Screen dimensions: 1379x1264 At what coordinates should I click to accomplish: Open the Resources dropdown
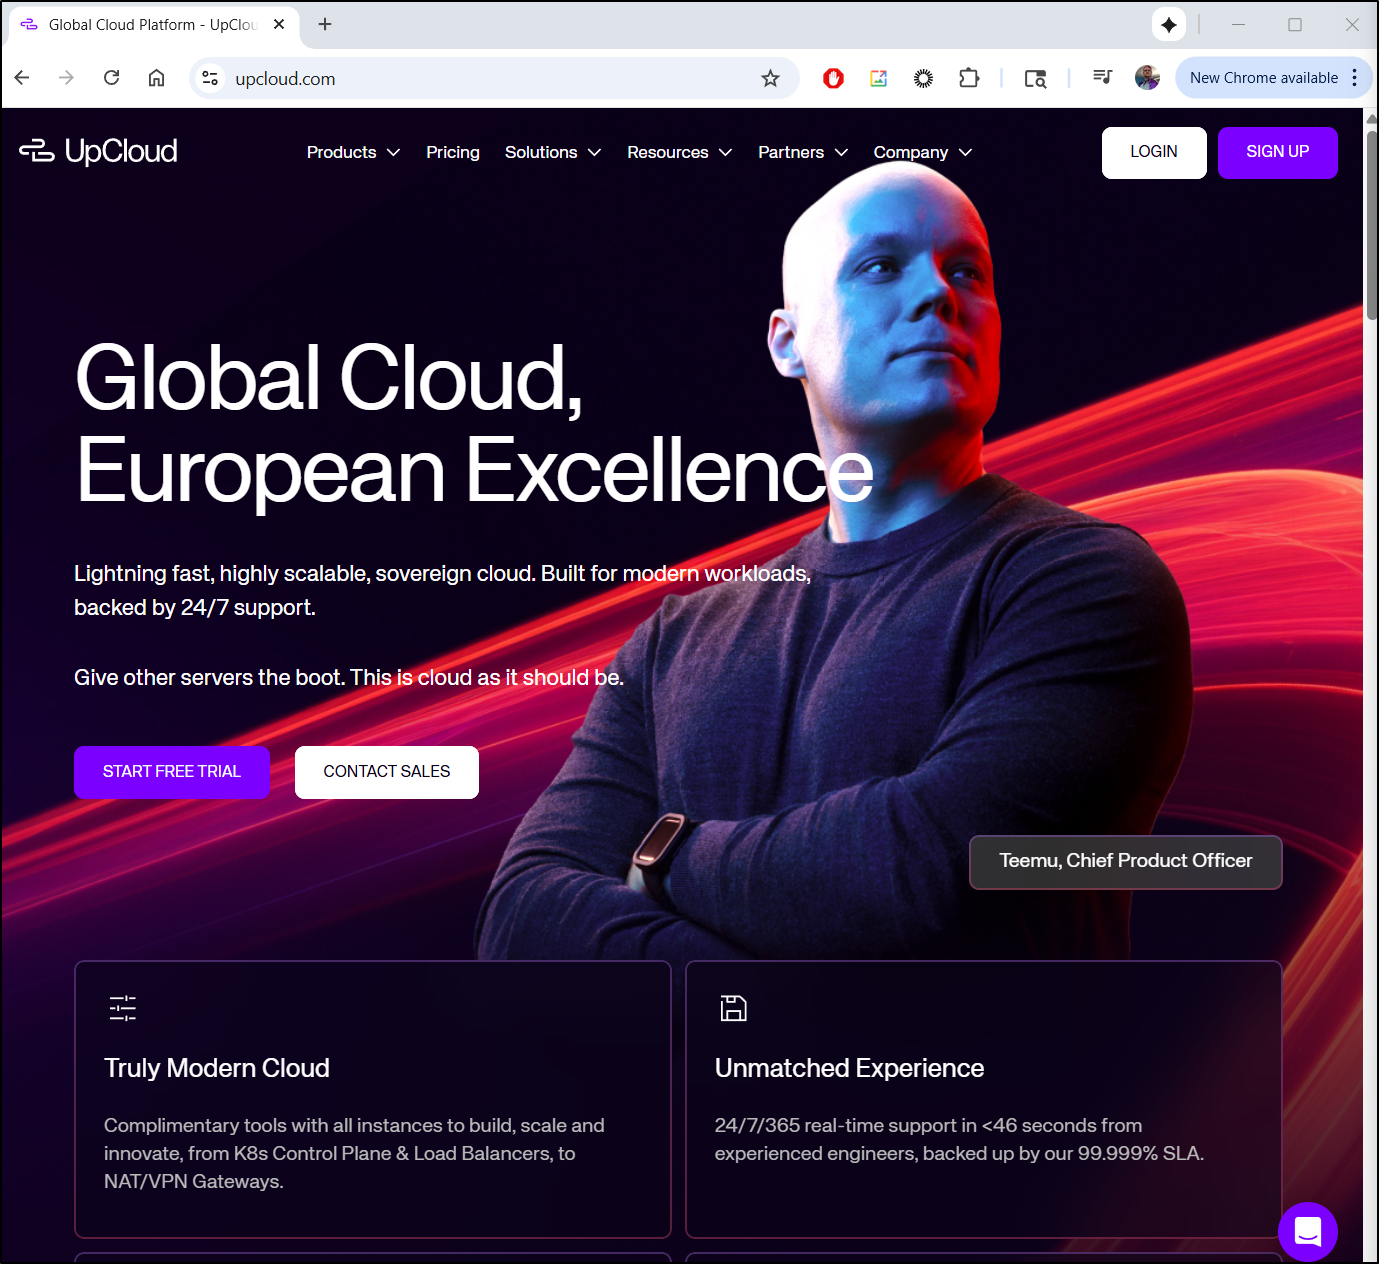point(679,152)
